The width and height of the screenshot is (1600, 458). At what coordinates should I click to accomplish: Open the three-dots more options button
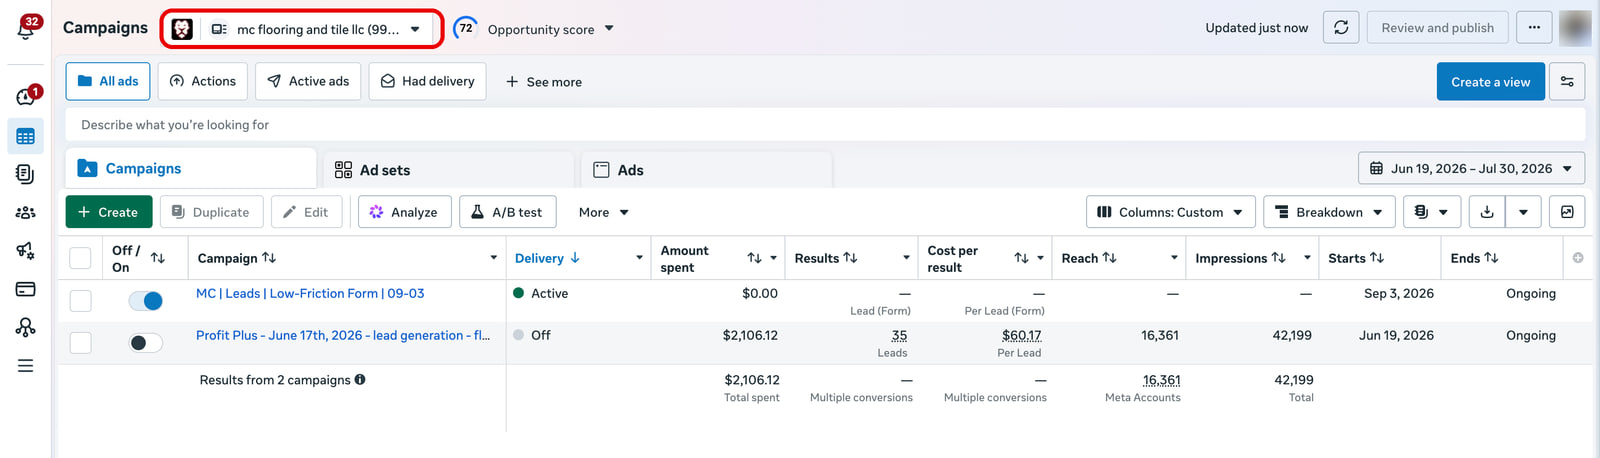1534,28
